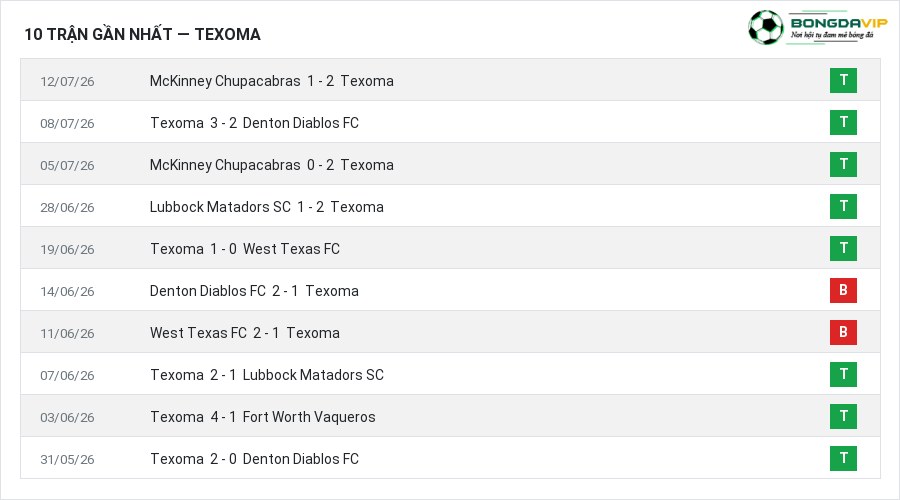Screen dimensions: 900x500
Task: Click the green T badge for 28/06/26 match
Action: click(x=843, y=206)
